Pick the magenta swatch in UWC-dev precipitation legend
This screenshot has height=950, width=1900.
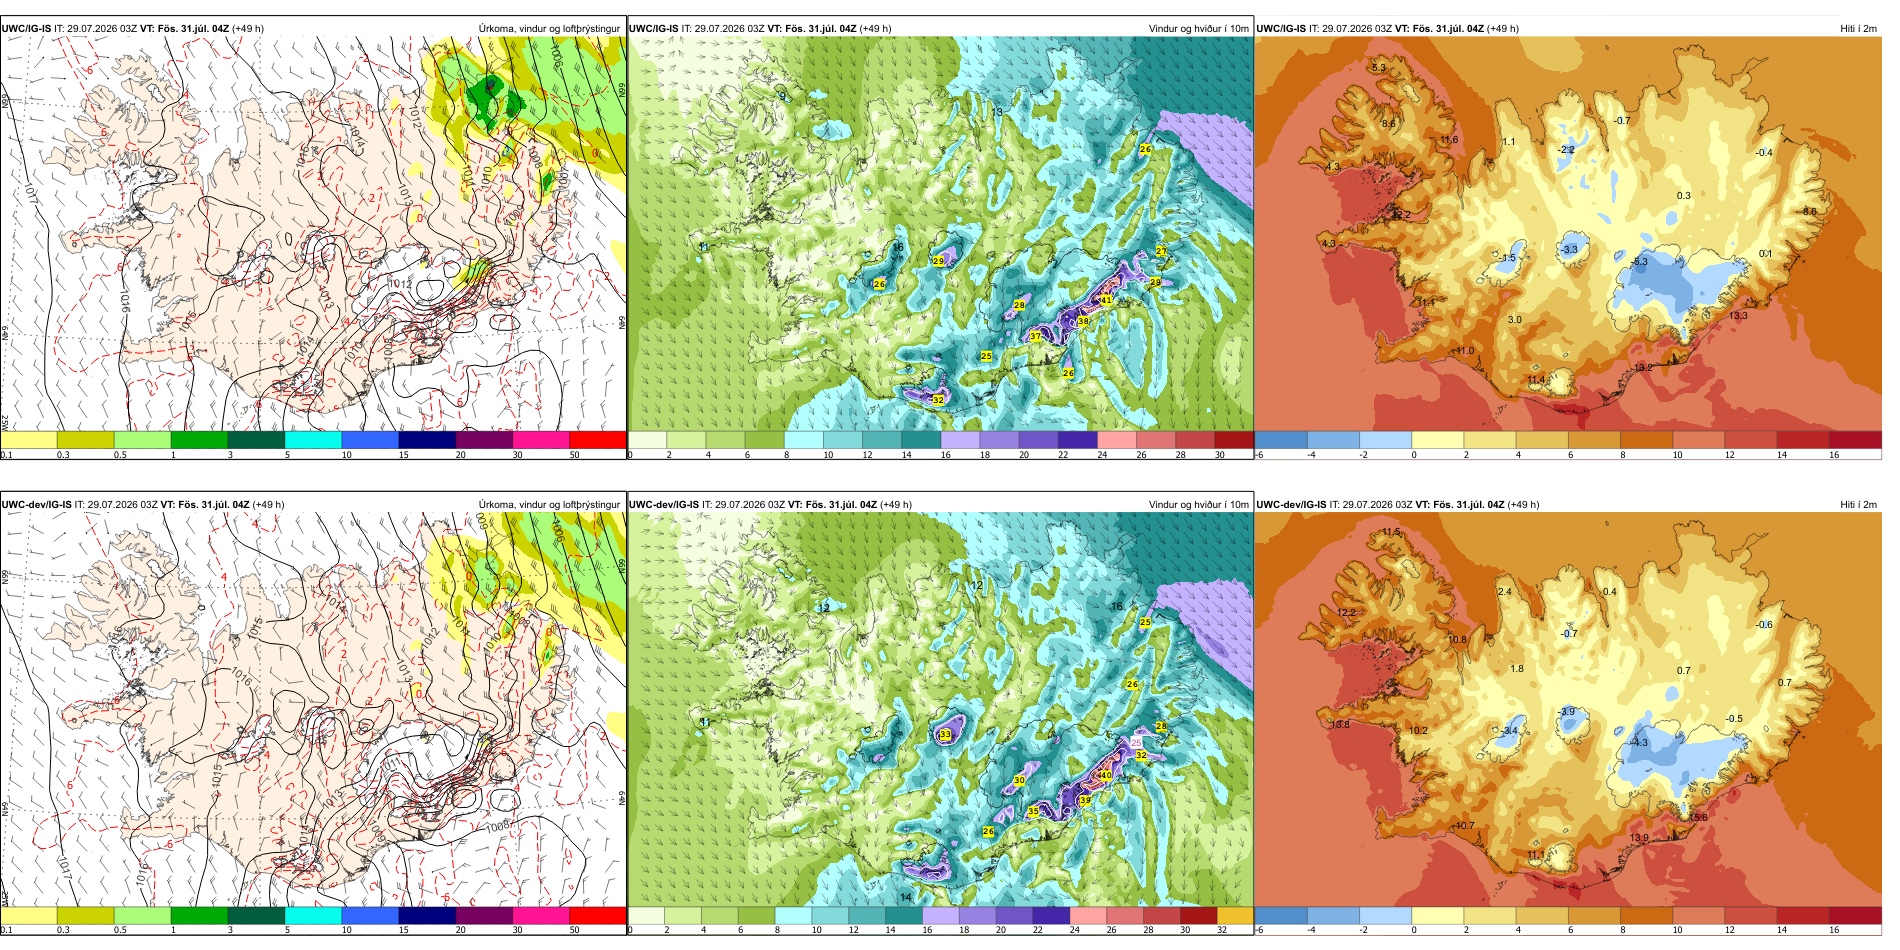541,915
